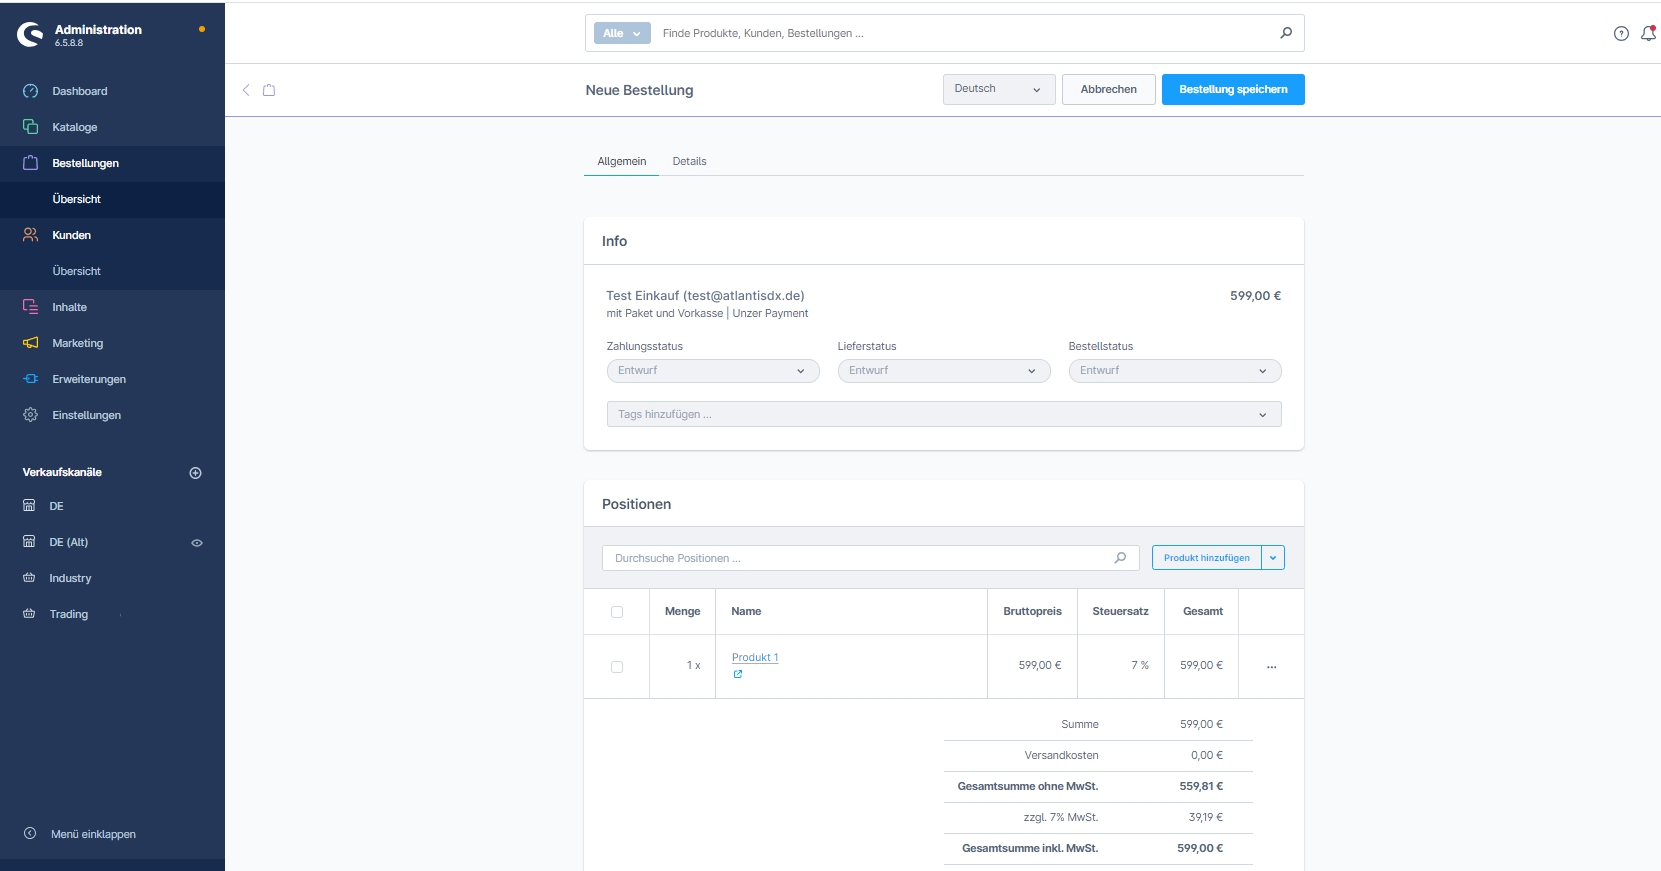Image resolution: width=1661 pixels, height=871 pixels.
Task: Expand the Produkt hinzufügen arrow dropdown
Action: click(1273, 558)
